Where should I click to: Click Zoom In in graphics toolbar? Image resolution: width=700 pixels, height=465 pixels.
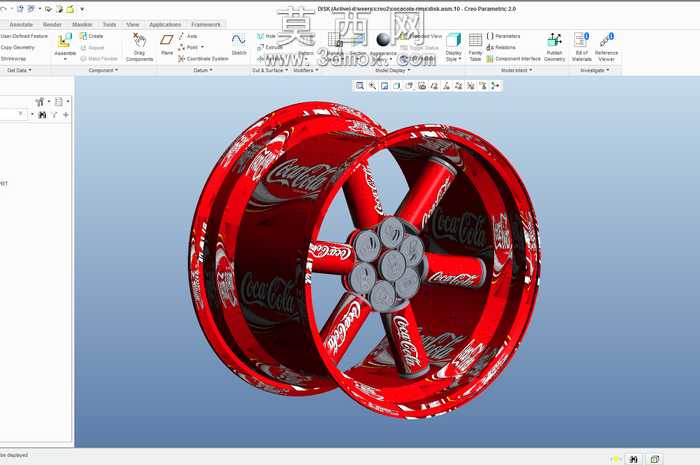(372, 86)
